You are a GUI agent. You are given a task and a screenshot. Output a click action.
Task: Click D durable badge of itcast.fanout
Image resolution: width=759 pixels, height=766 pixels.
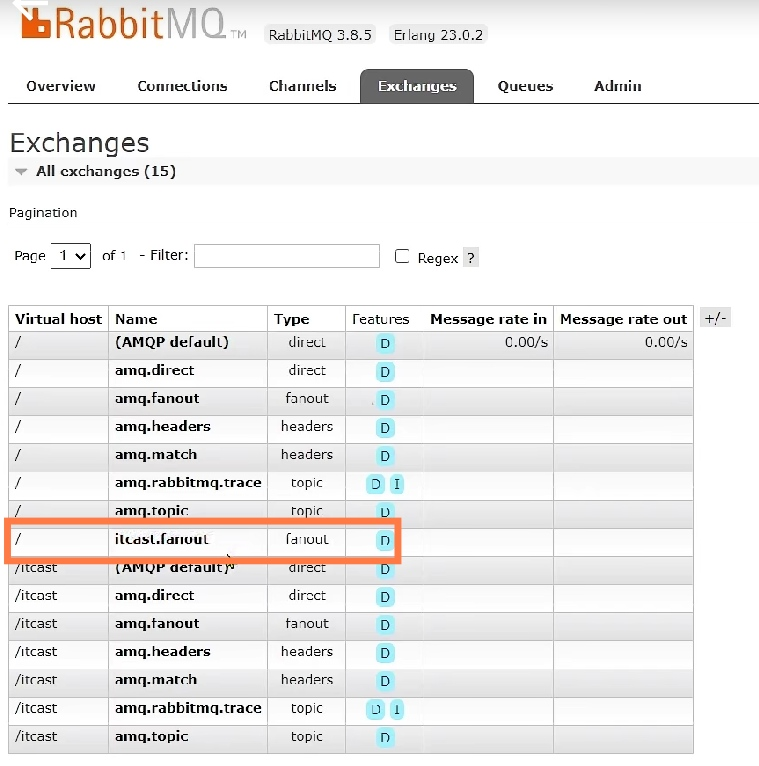(x=385, y=540)
